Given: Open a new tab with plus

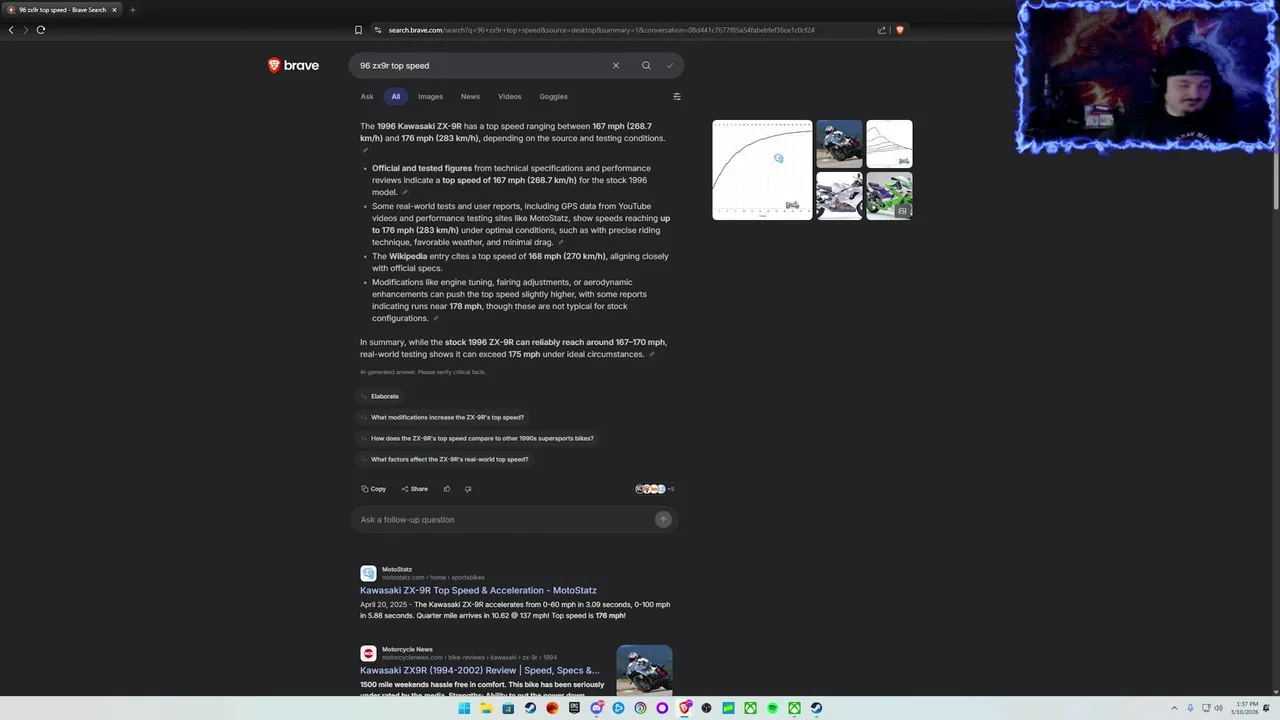Looking at the screenshot, I should [x=132, y=10].
